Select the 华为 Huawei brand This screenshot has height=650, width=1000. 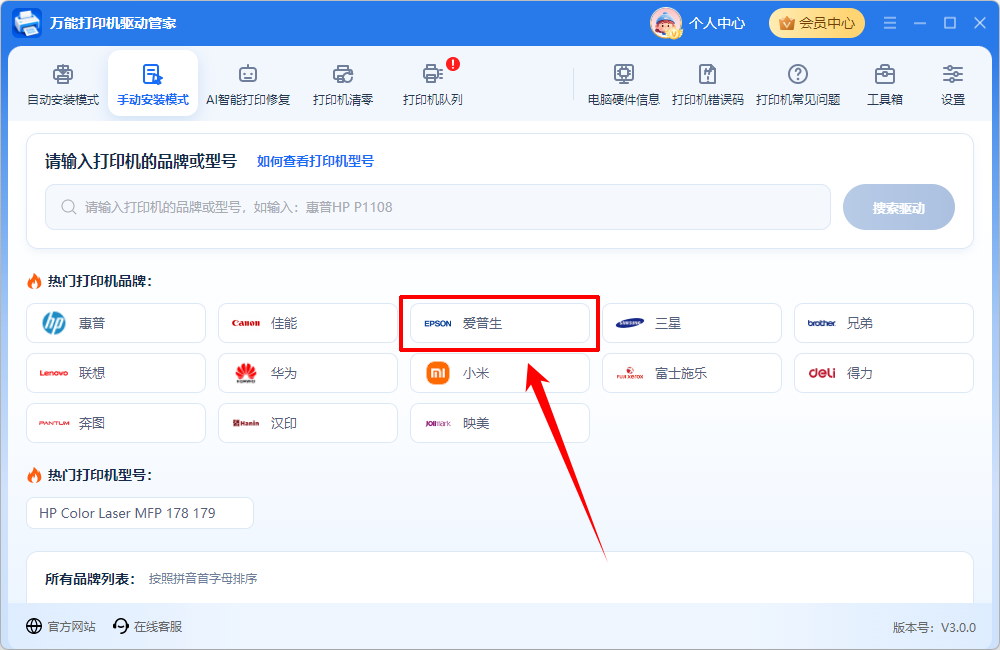308,373
